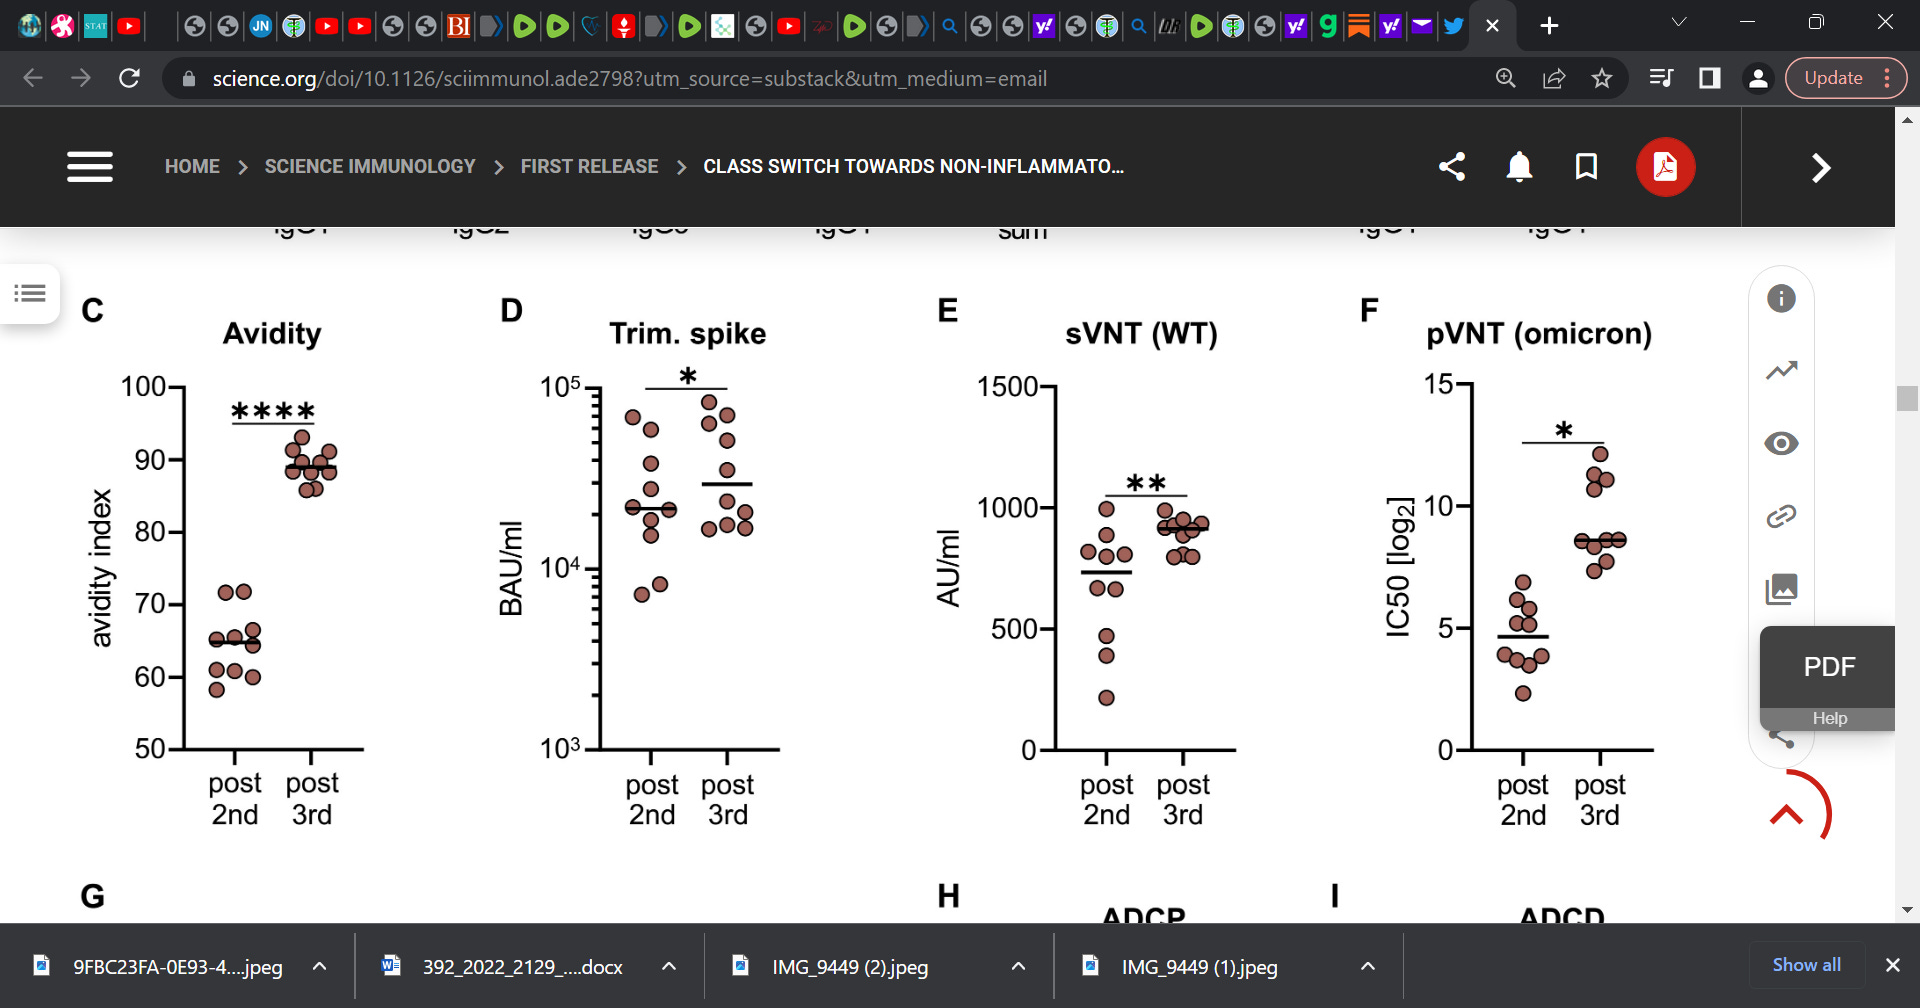Go to First Release breadcrumb
Image resolution: width=1920 pixels, height=1008 pixels.
pyautogui.click(x=589, y=167)
